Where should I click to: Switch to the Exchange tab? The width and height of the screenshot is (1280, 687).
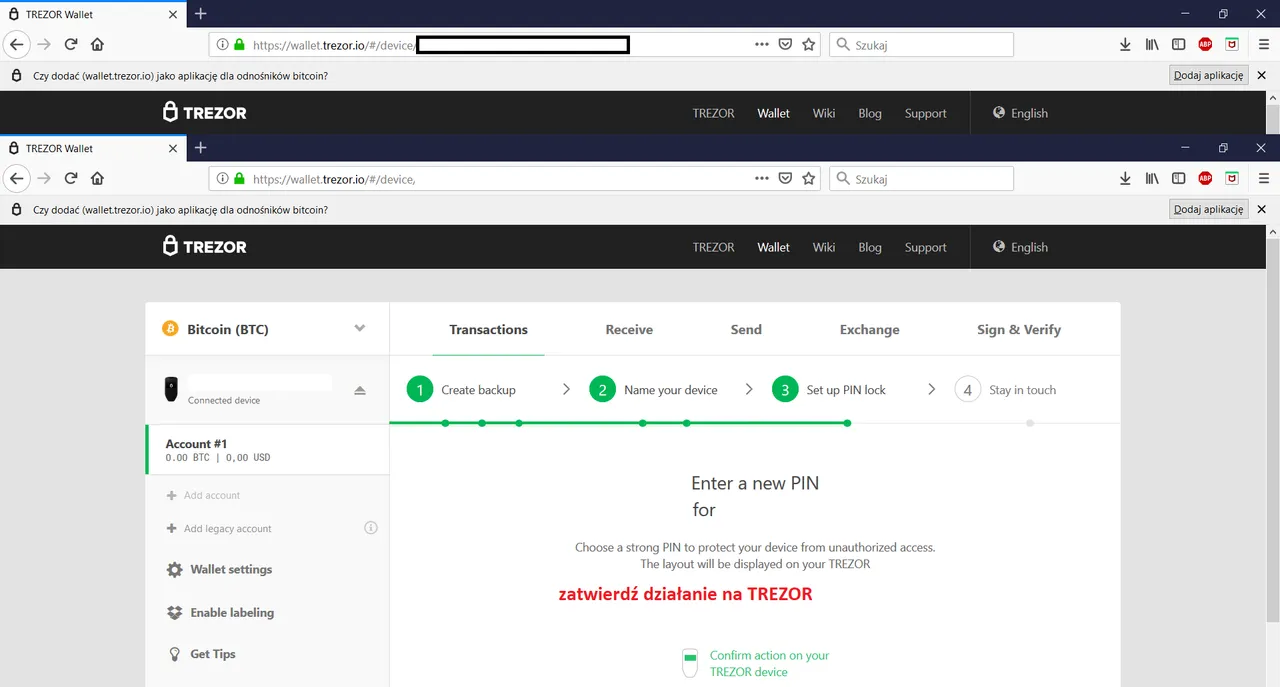coord(869,329)
